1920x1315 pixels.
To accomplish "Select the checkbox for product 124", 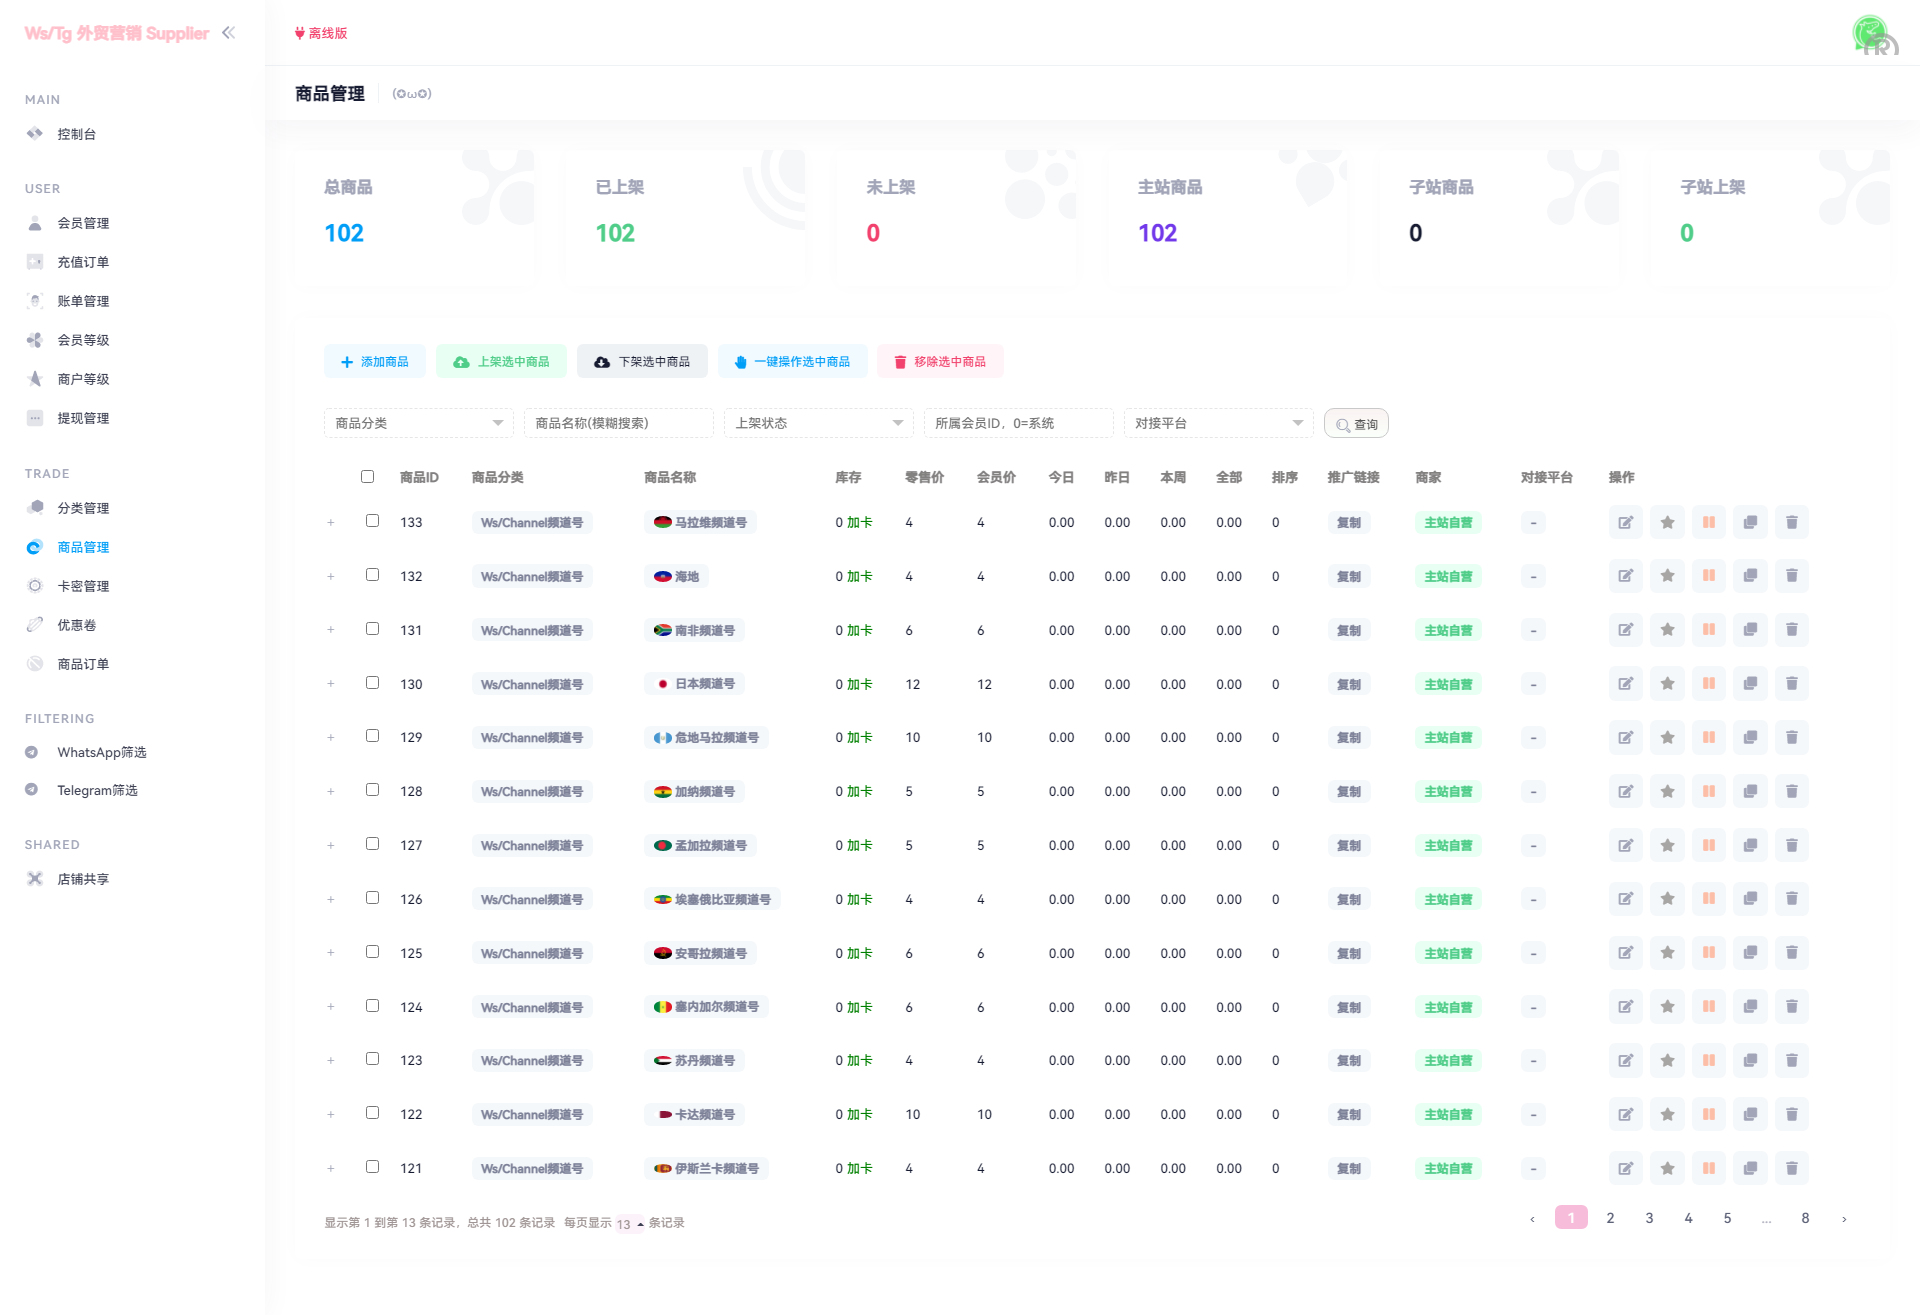I will coord(372,1006).
